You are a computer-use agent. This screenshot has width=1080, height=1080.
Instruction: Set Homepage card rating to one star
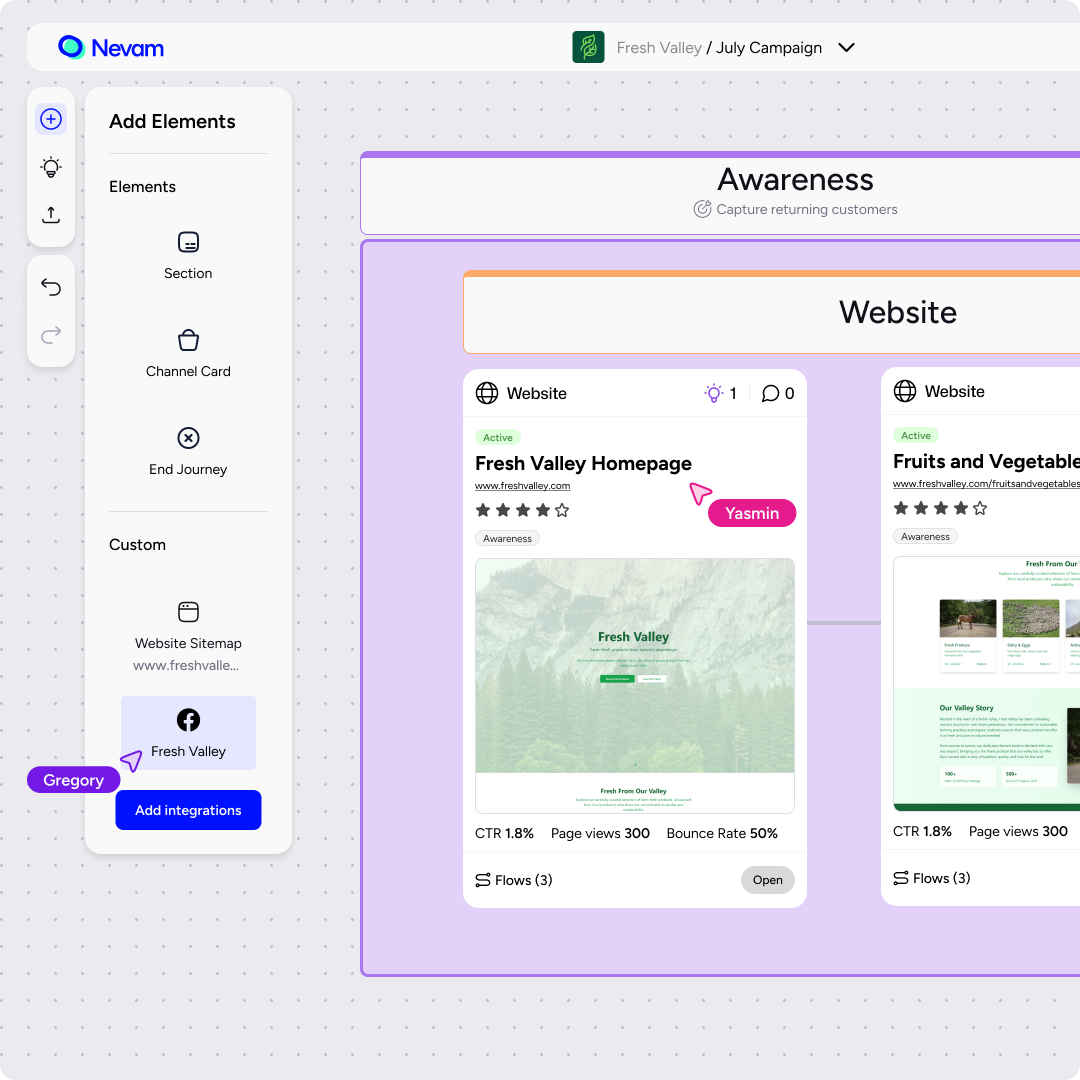click(483, 510)
